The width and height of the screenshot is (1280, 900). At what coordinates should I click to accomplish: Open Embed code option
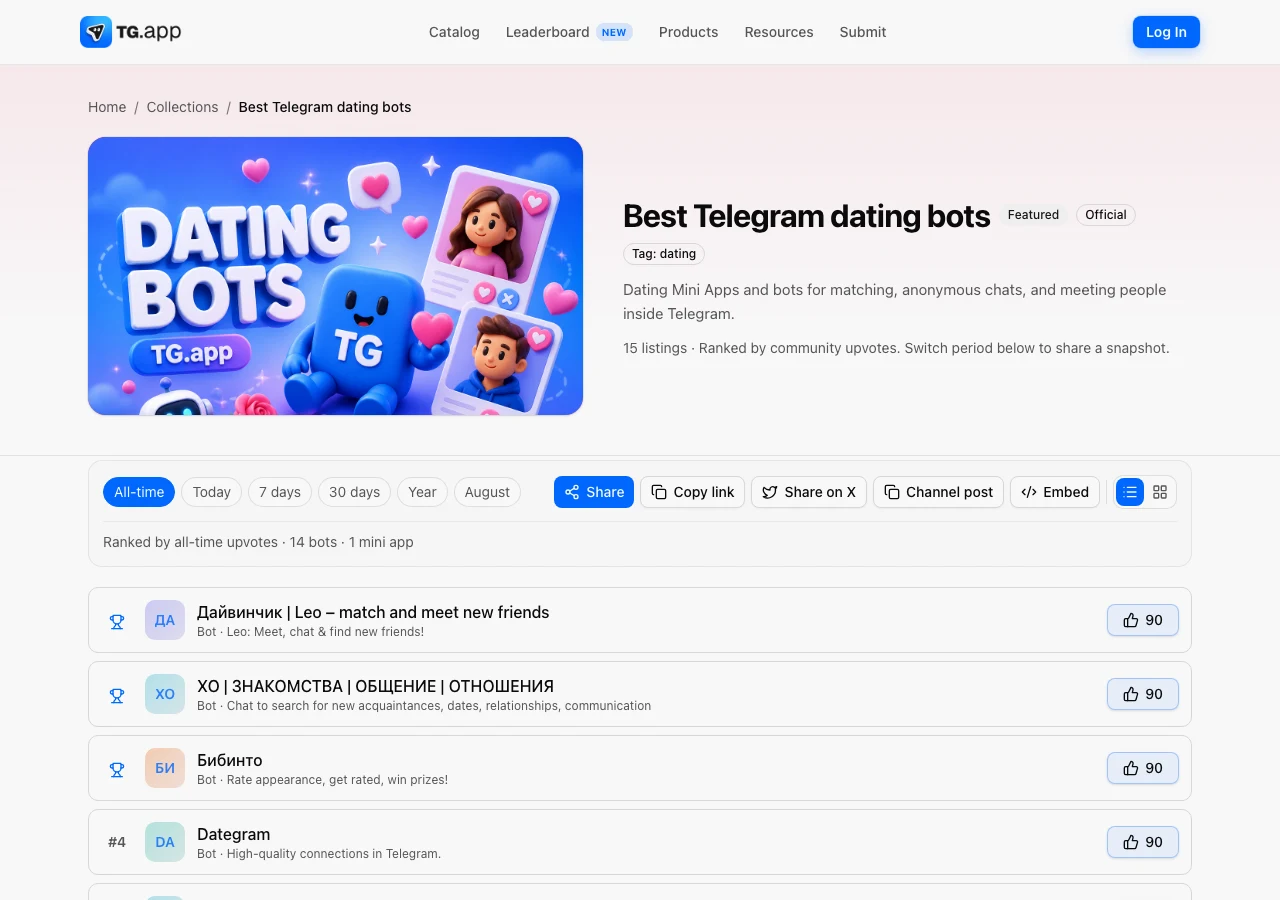pos(1055,492)
